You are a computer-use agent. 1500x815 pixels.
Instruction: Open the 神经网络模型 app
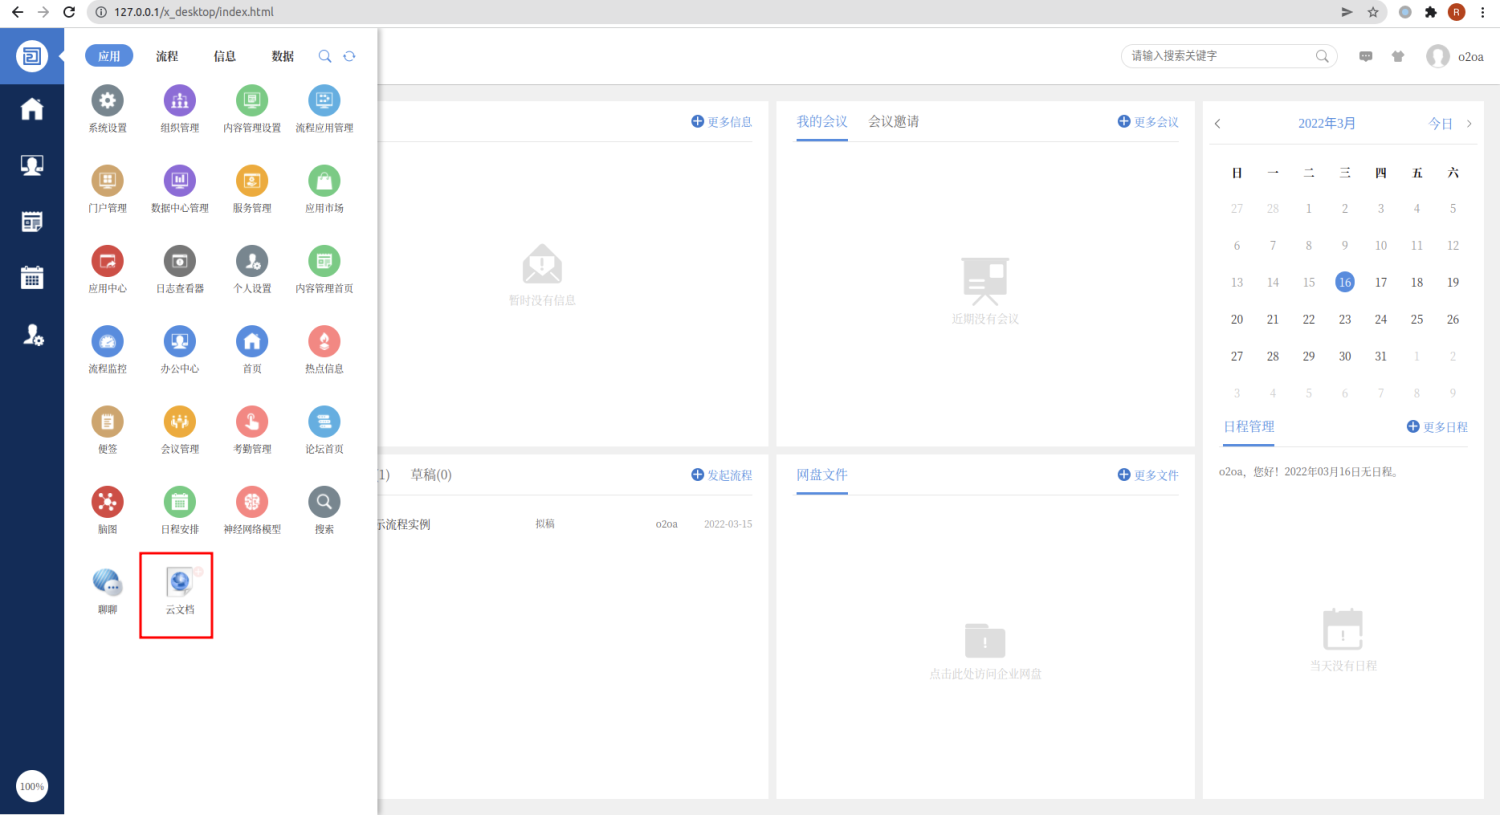[252, 503]
